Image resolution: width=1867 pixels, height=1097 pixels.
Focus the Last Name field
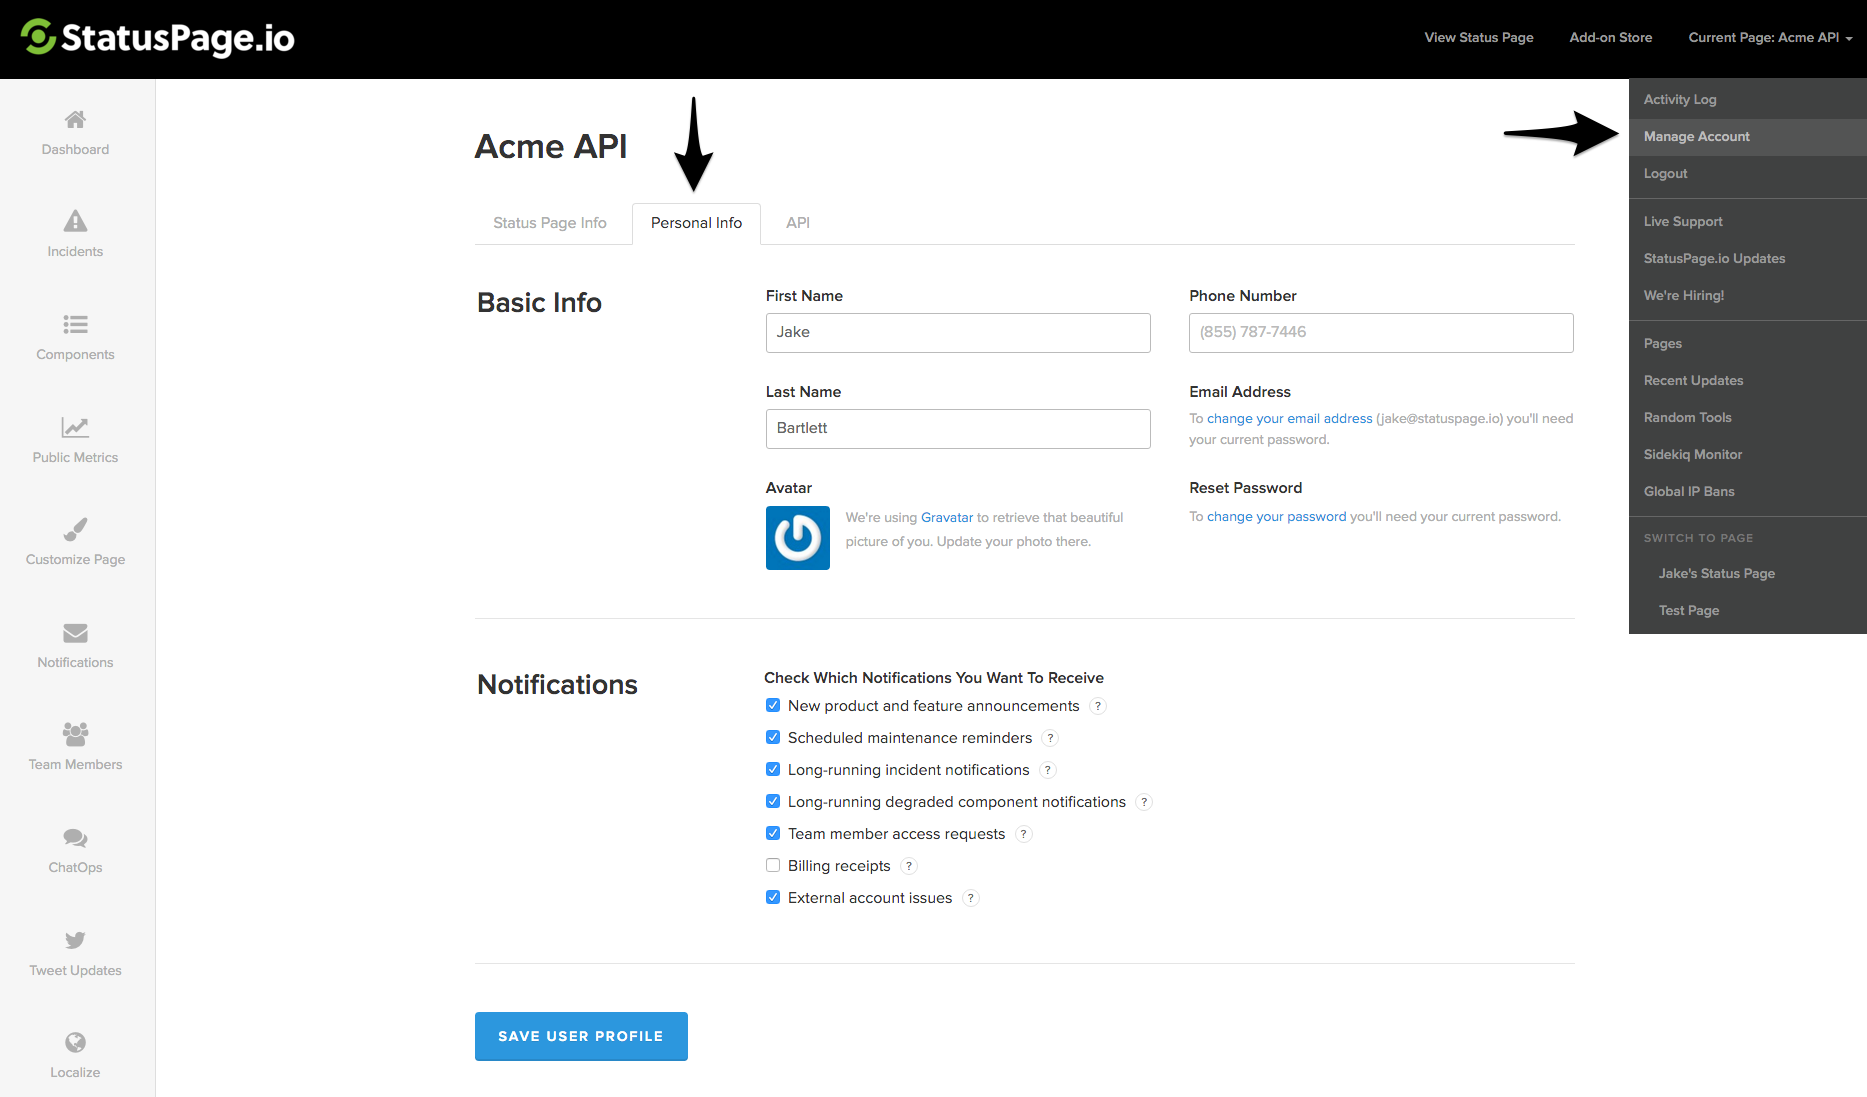coord(958,429)
